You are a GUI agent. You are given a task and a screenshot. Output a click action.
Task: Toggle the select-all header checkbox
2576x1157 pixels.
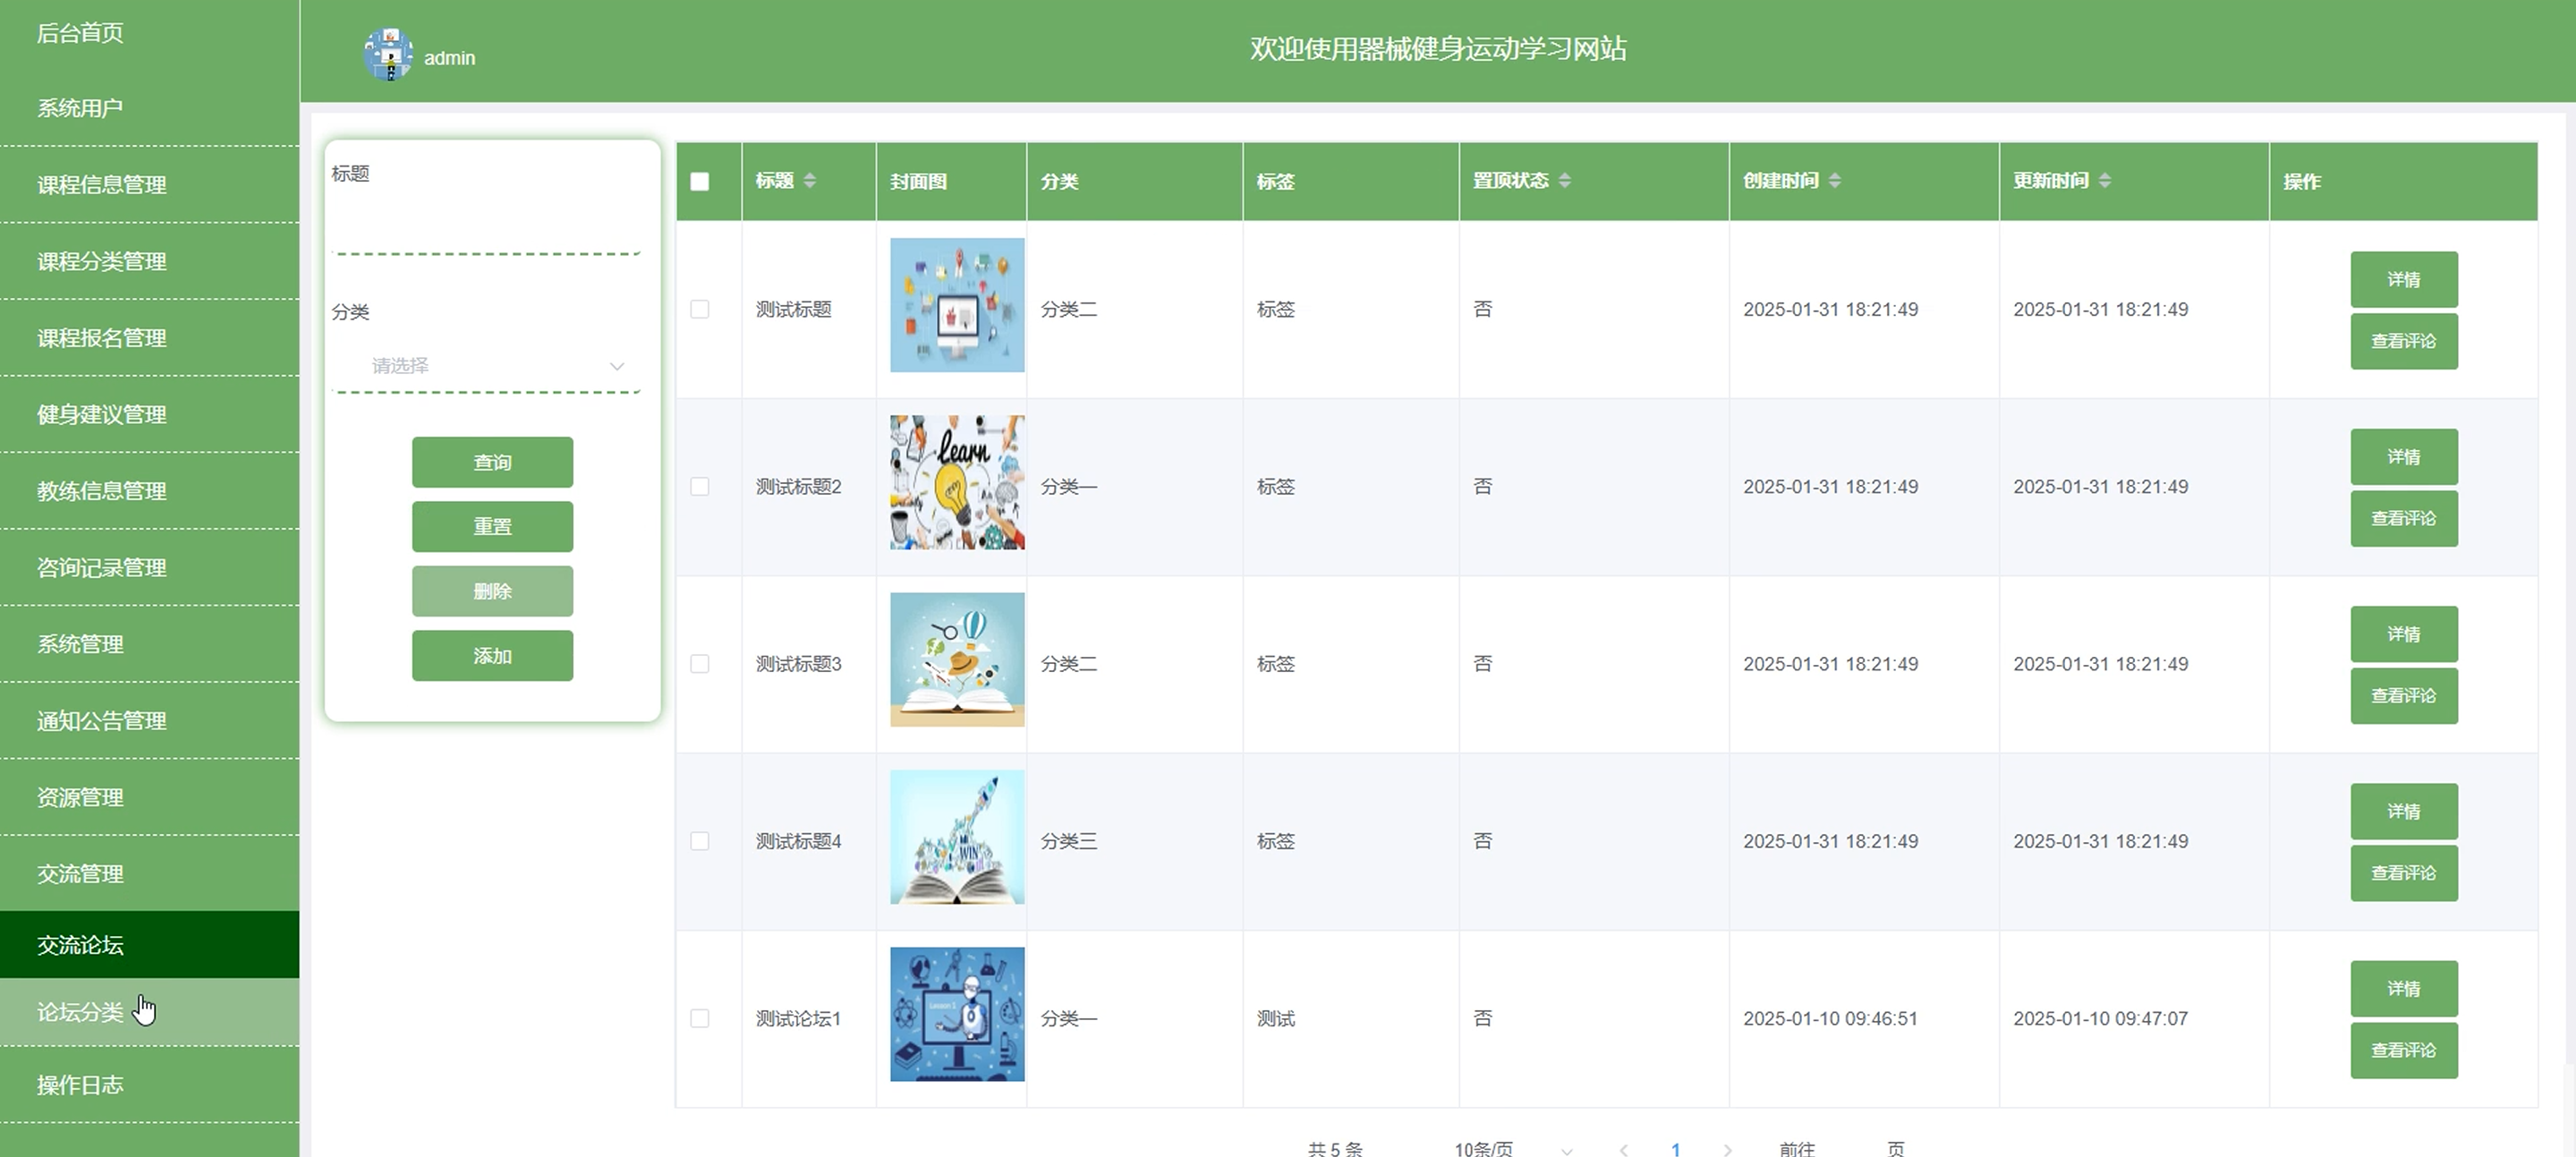700,181
